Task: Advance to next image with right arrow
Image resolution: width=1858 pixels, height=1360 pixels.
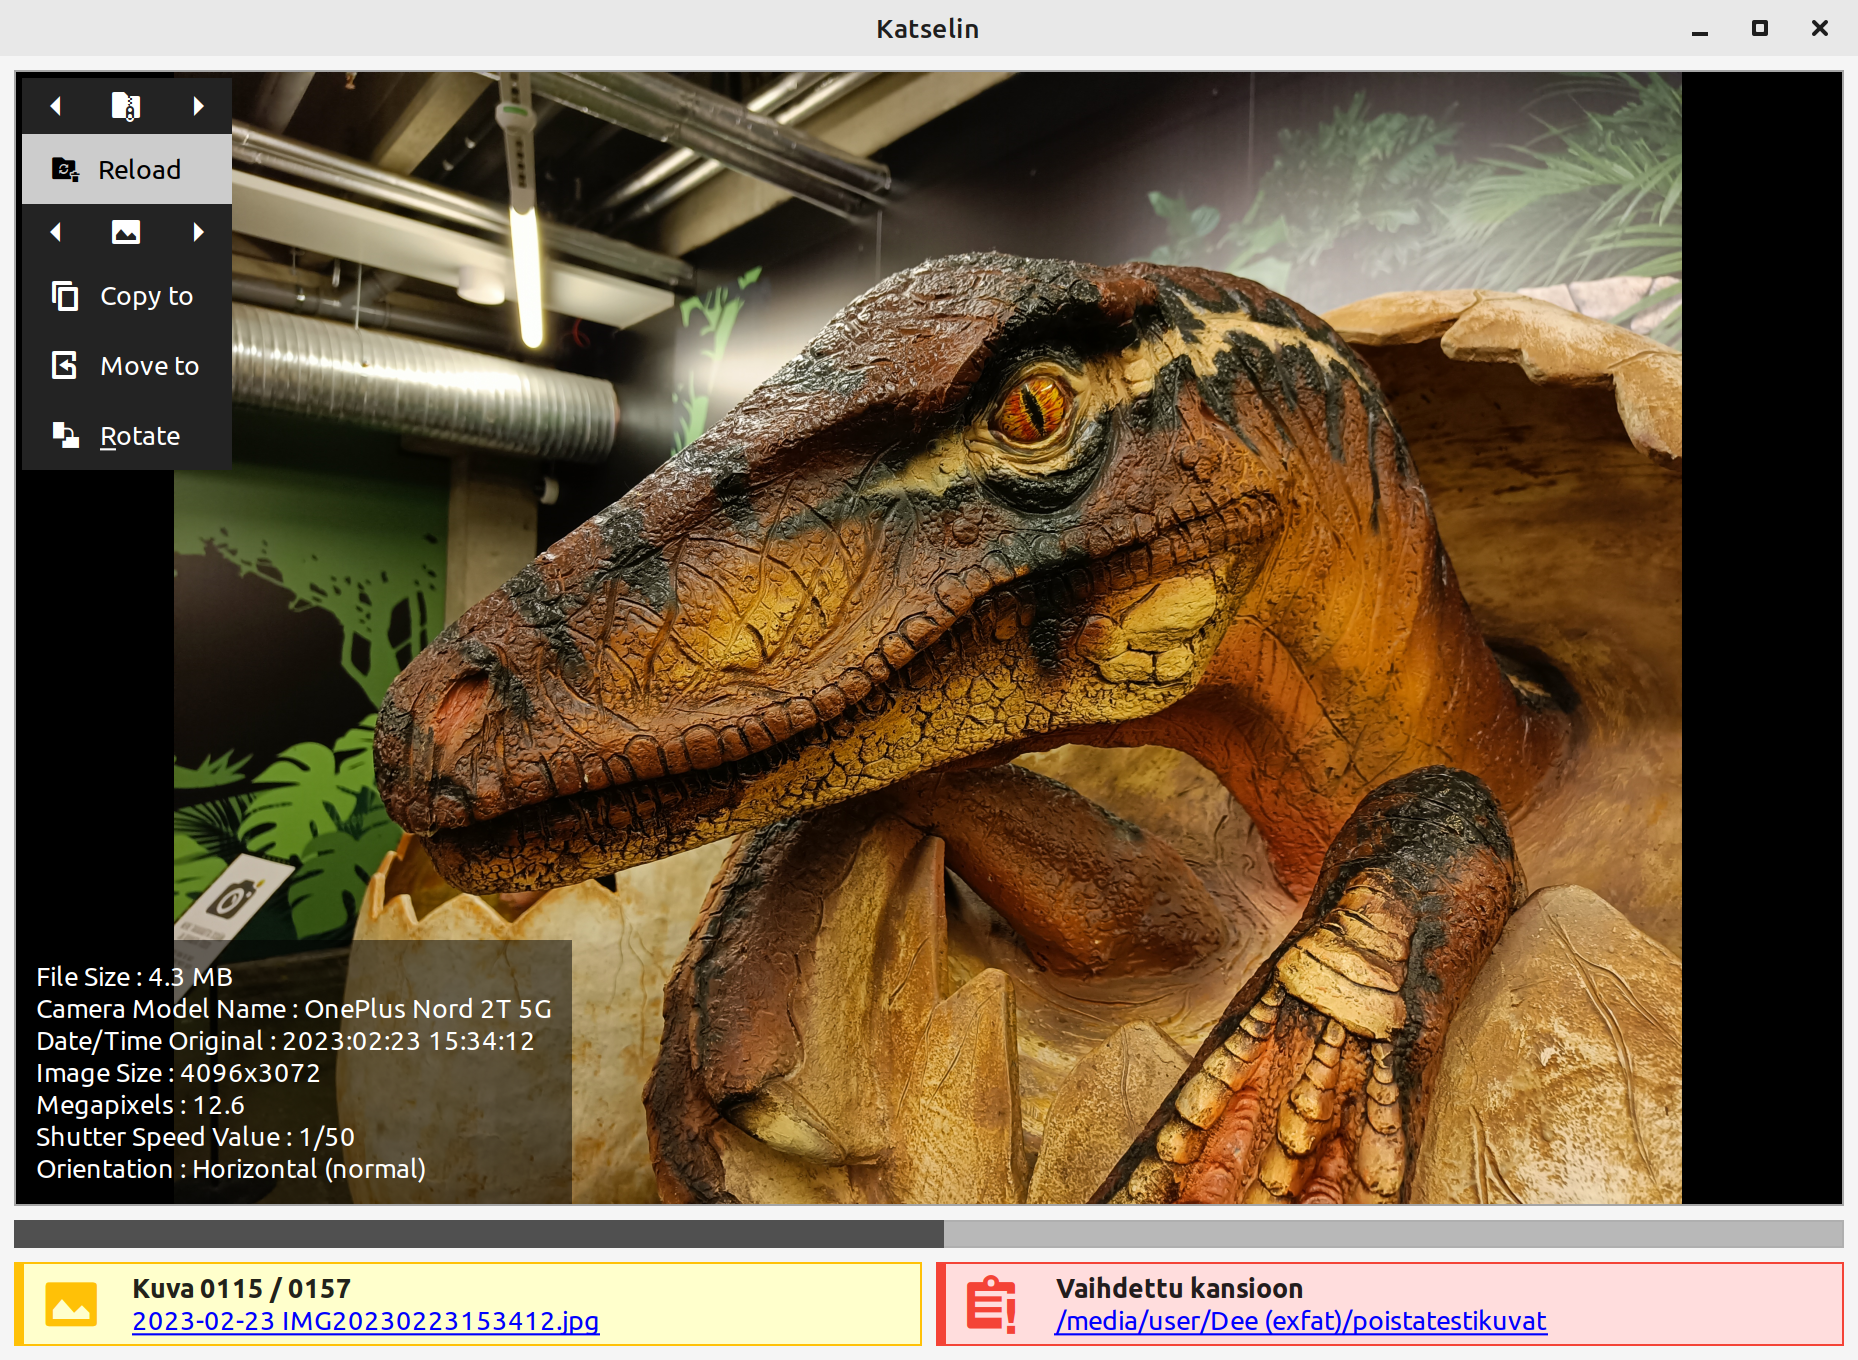Action: pos(198,232)
